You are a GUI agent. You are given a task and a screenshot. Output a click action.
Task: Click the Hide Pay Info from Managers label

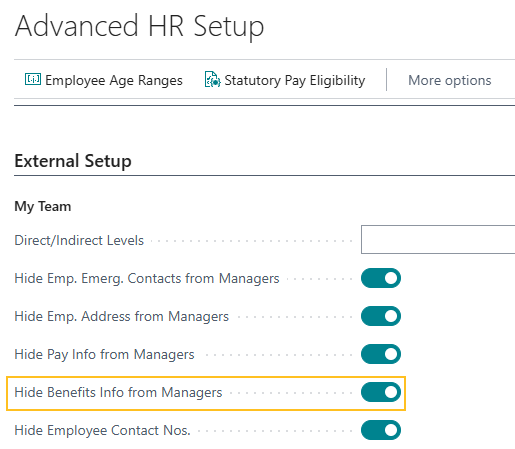click(x=104, y=354)
